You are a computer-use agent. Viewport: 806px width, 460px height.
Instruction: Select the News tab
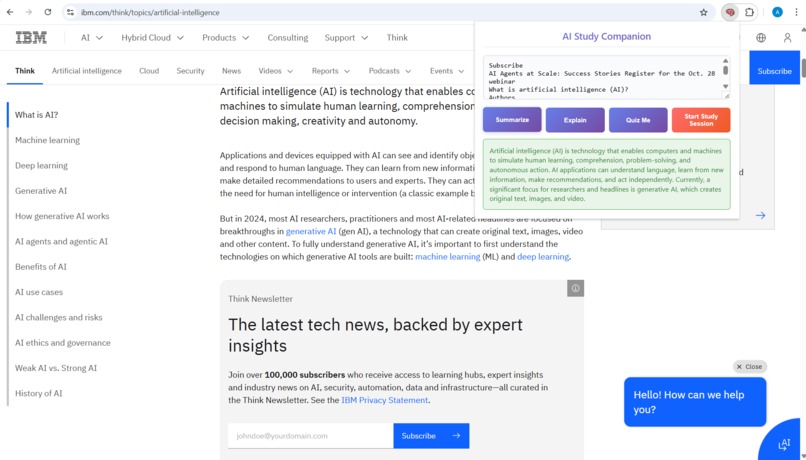231,71
